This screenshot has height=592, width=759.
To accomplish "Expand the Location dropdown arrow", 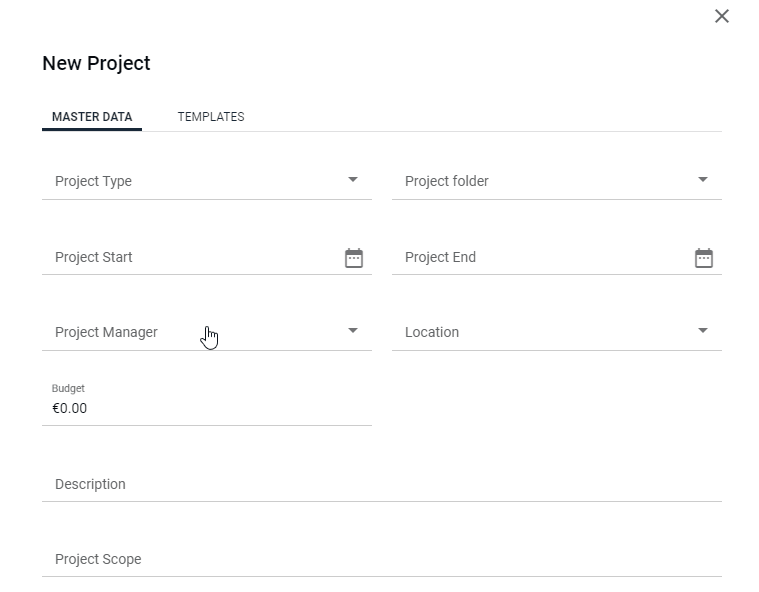I will tap(703, 331).
